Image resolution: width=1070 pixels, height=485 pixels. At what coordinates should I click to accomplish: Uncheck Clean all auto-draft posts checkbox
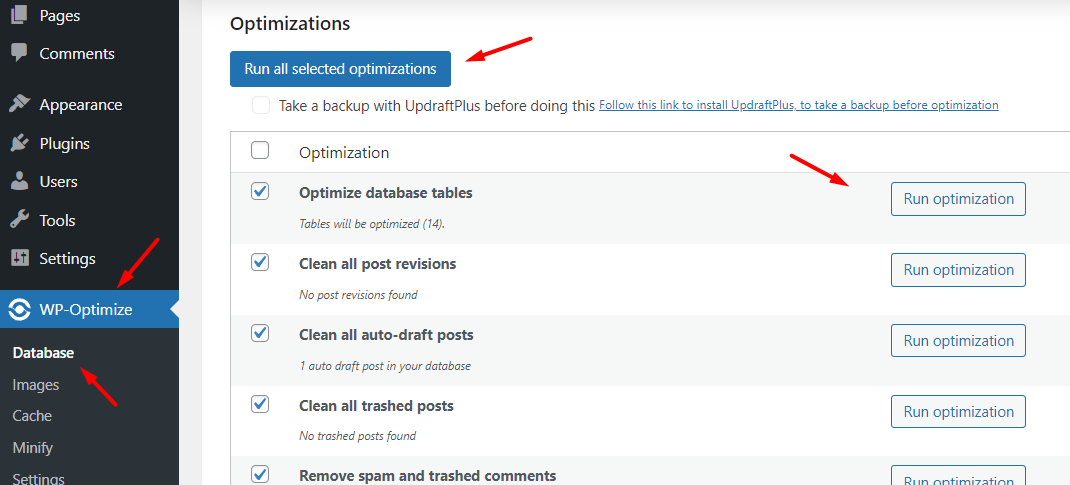[260, 333]
